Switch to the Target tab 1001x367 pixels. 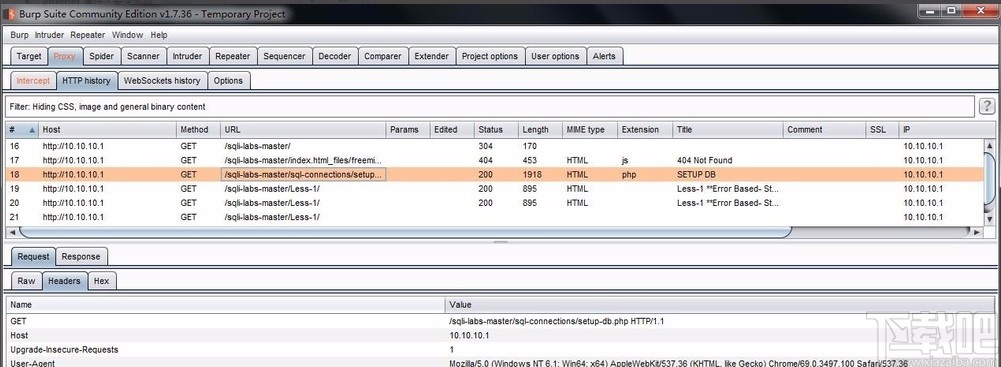[x=29, y=56]
